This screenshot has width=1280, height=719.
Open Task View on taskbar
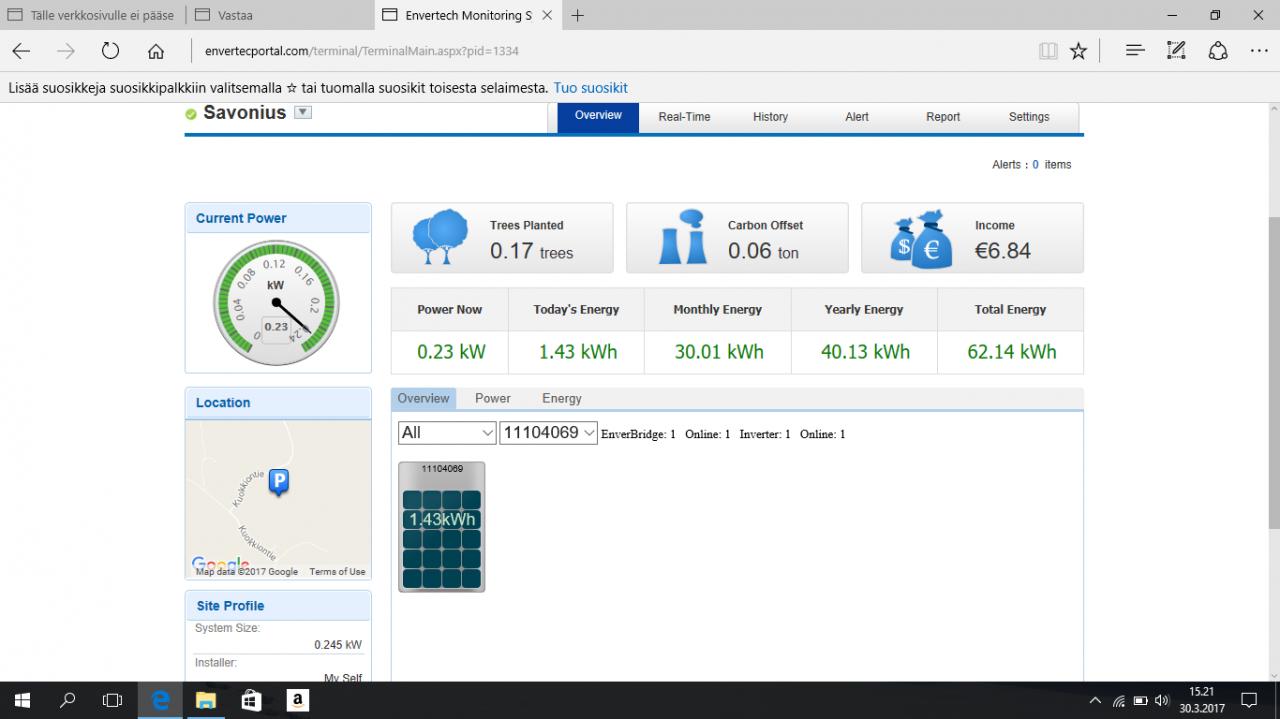[x=112, y=701]
